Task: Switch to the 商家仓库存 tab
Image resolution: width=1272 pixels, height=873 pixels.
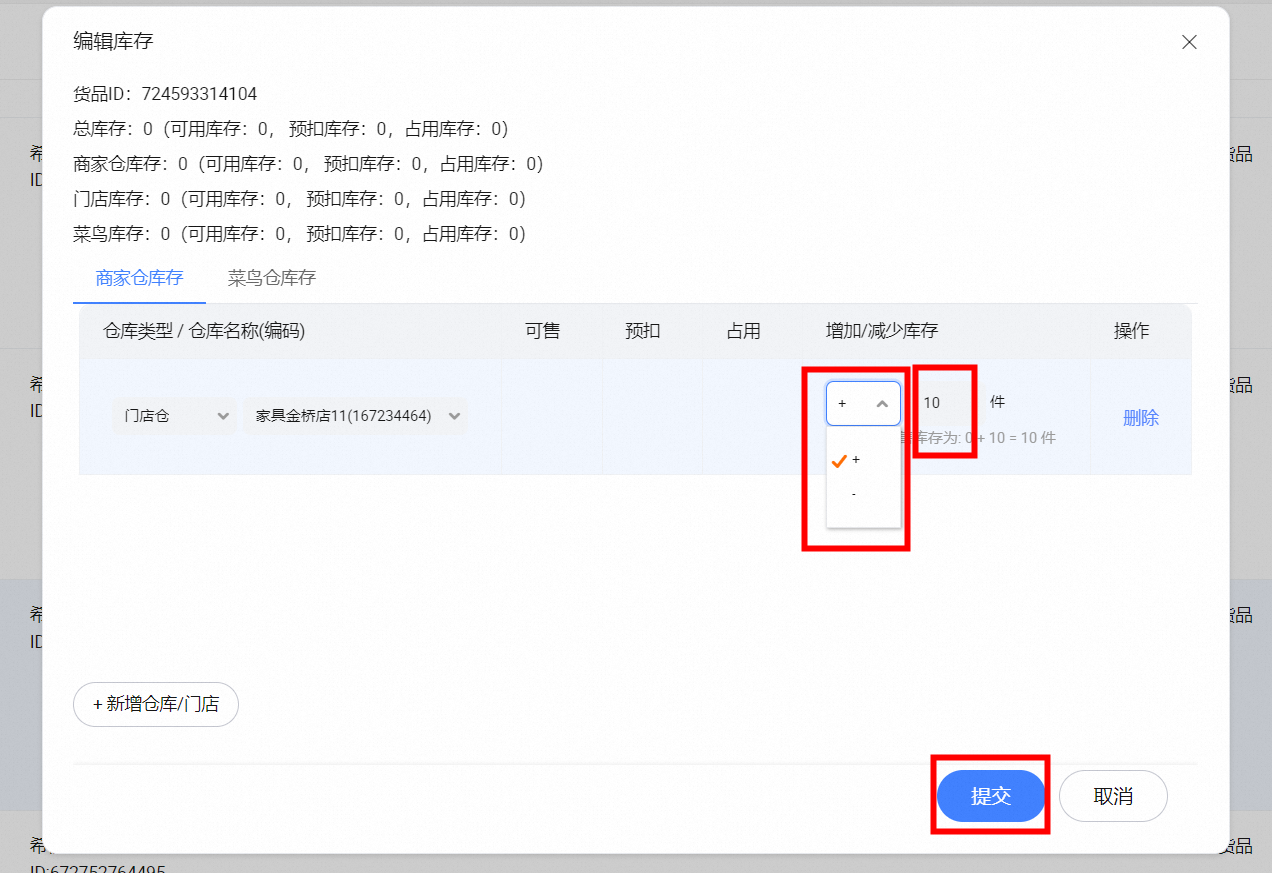Action: pos(139,278)
